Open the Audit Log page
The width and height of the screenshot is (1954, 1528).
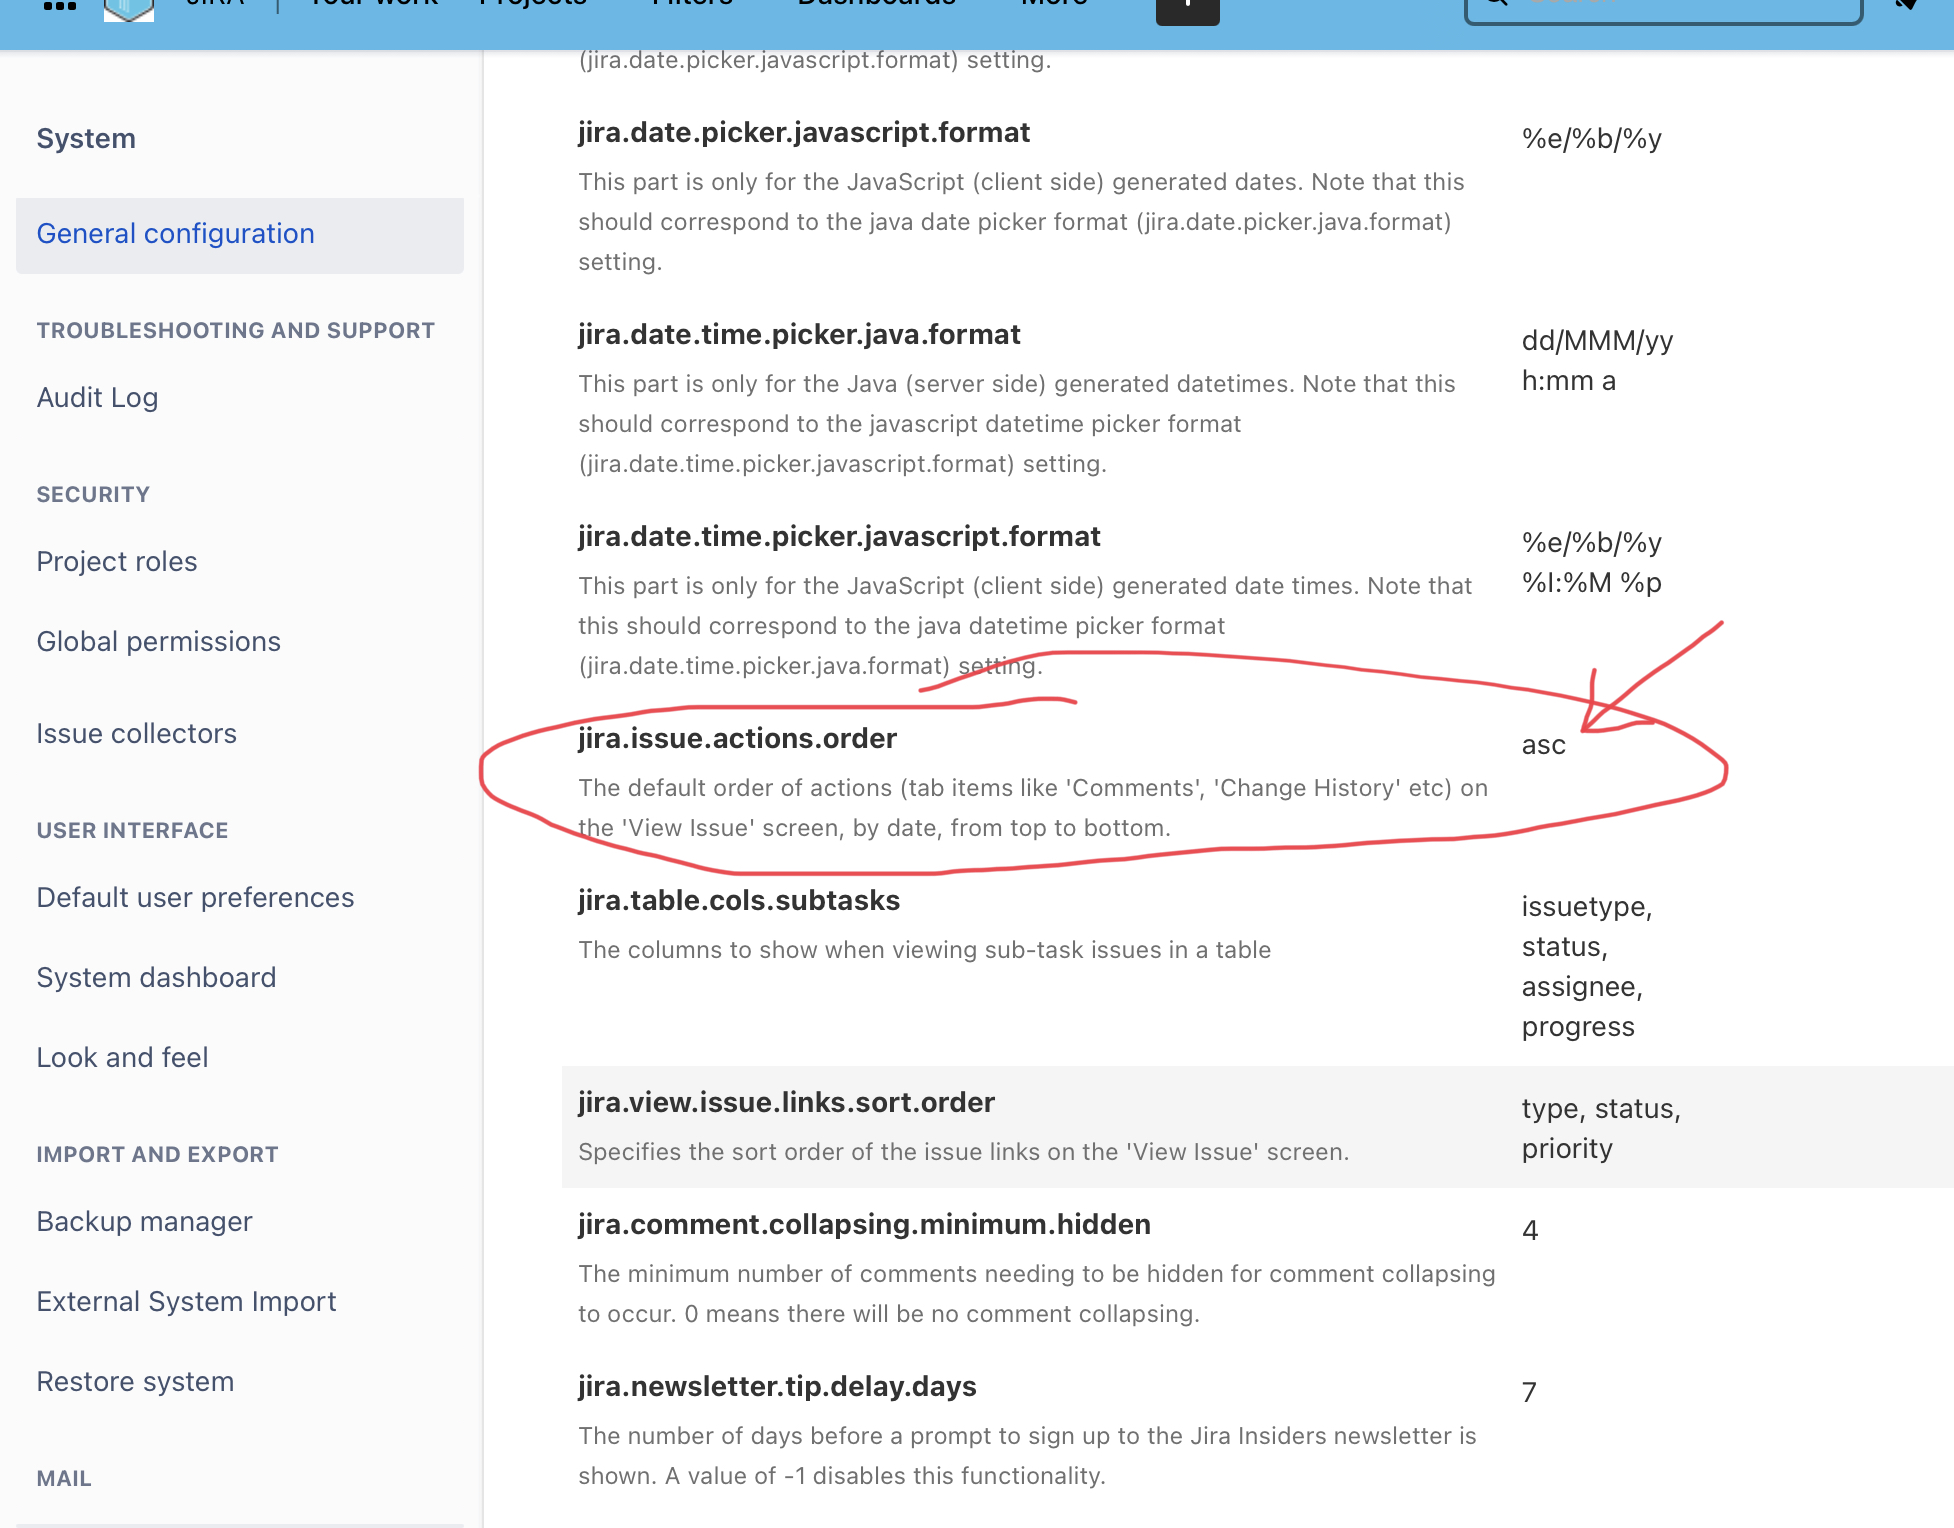(x=97, y=398)
